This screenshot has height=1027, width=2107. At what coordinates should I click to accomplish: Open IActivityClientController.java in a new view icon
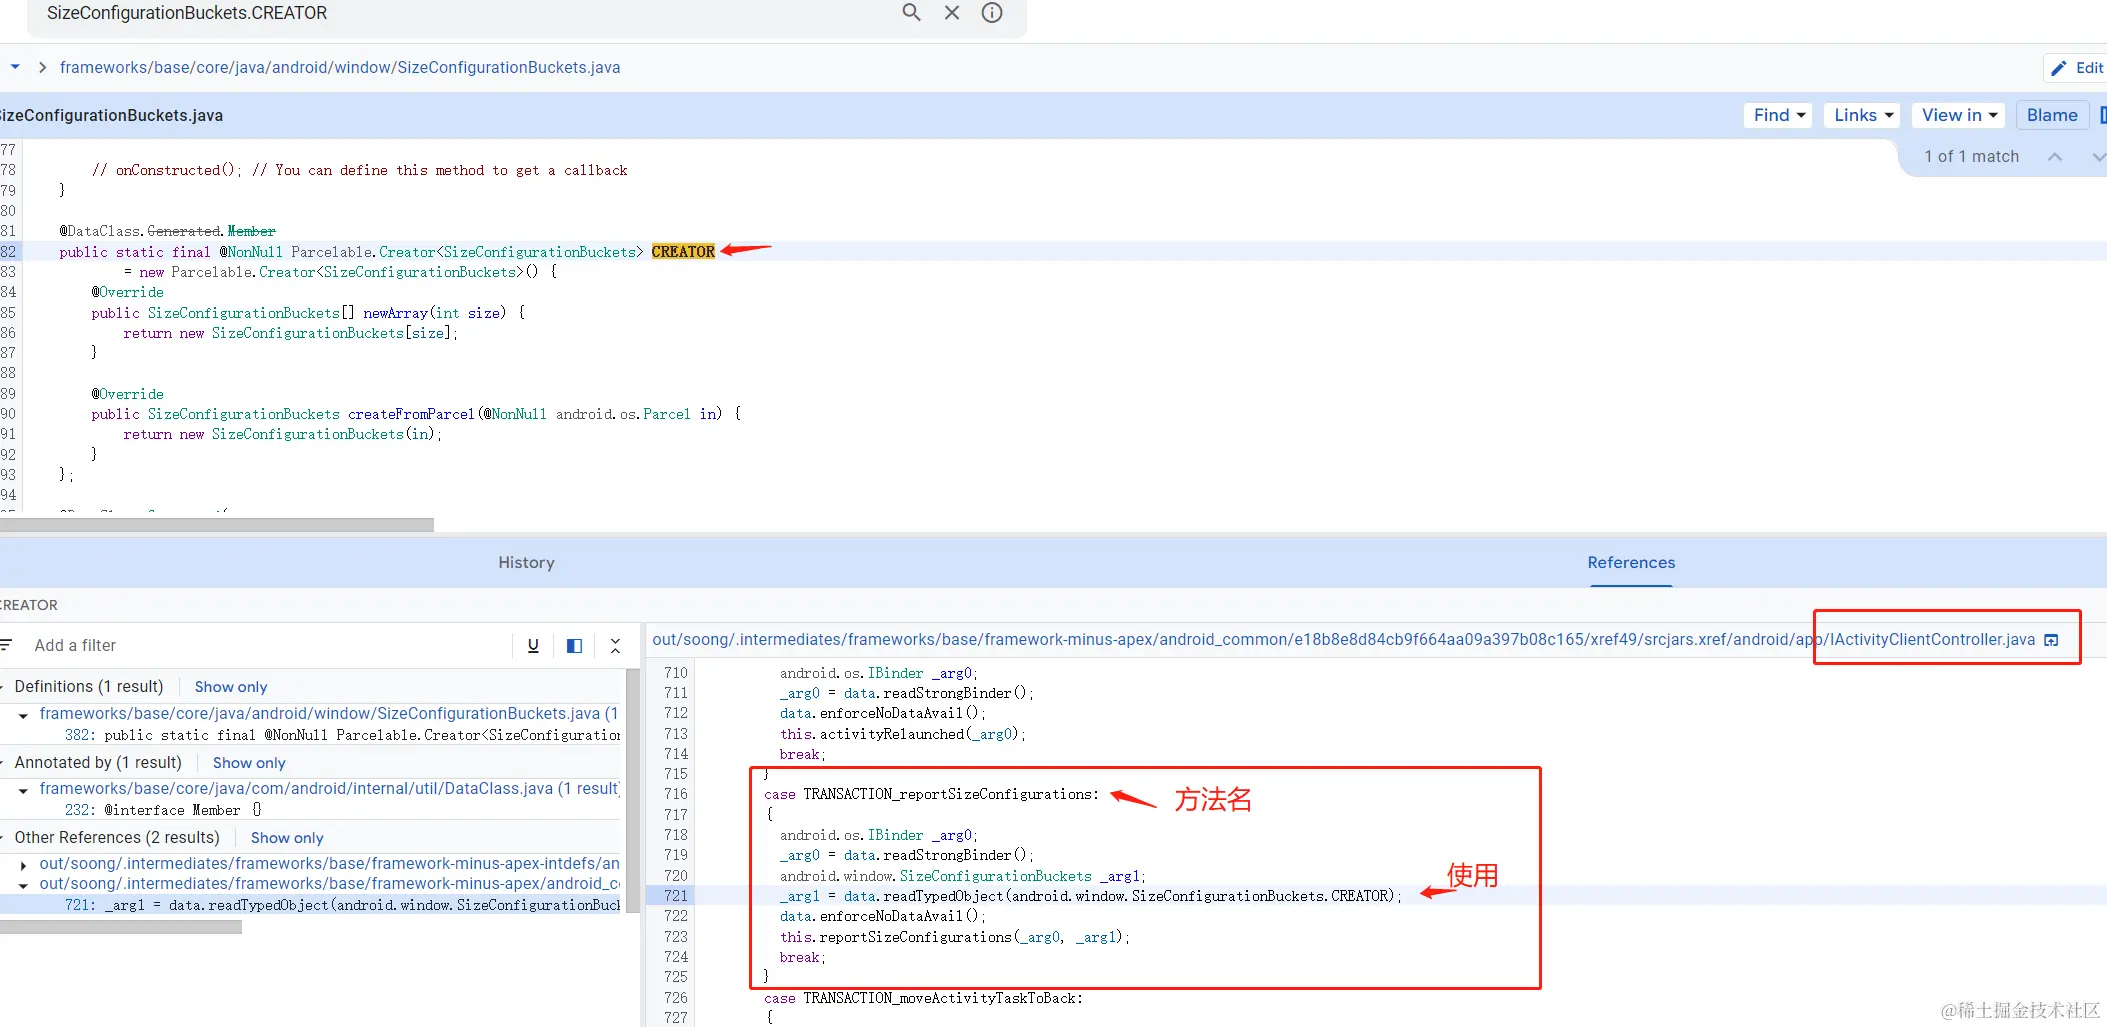2051,640
